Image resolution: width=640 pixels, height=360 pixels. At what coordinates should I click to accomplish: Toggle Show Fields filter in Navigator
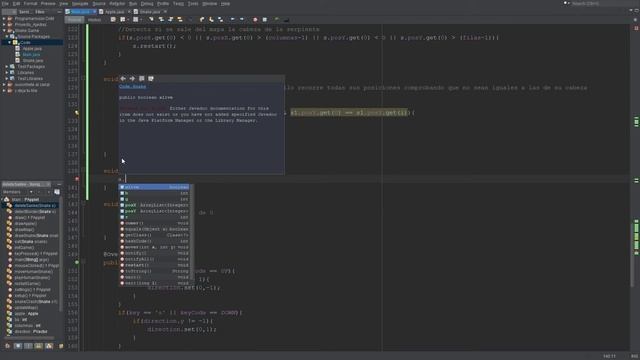pos(18,346)
